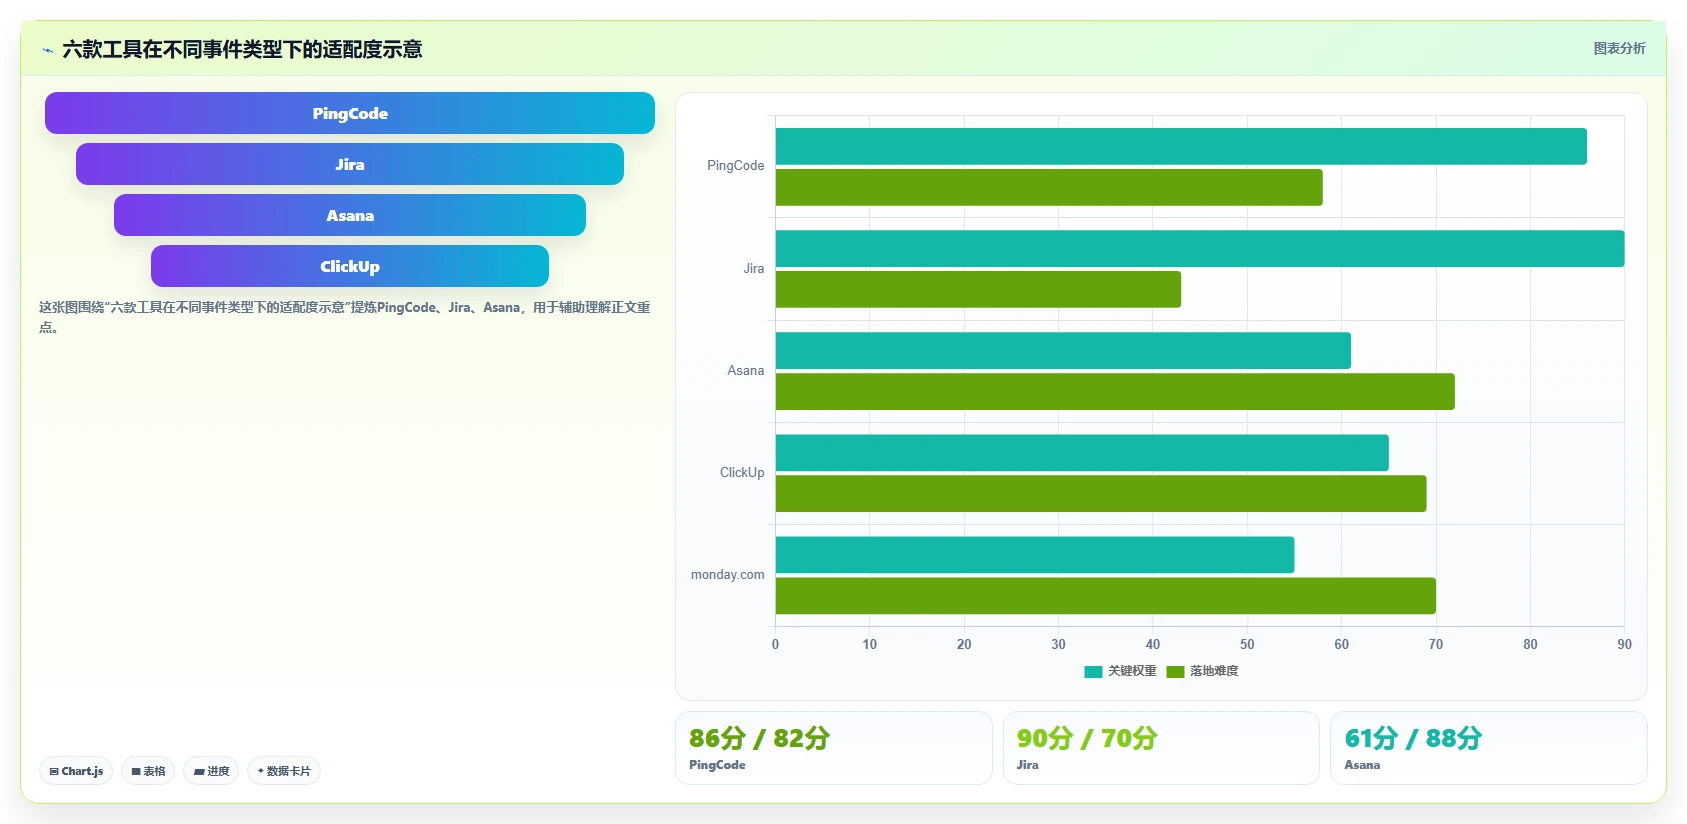Click the 表格 tag chip
1687x824 pixels.
tap(148, 771)
